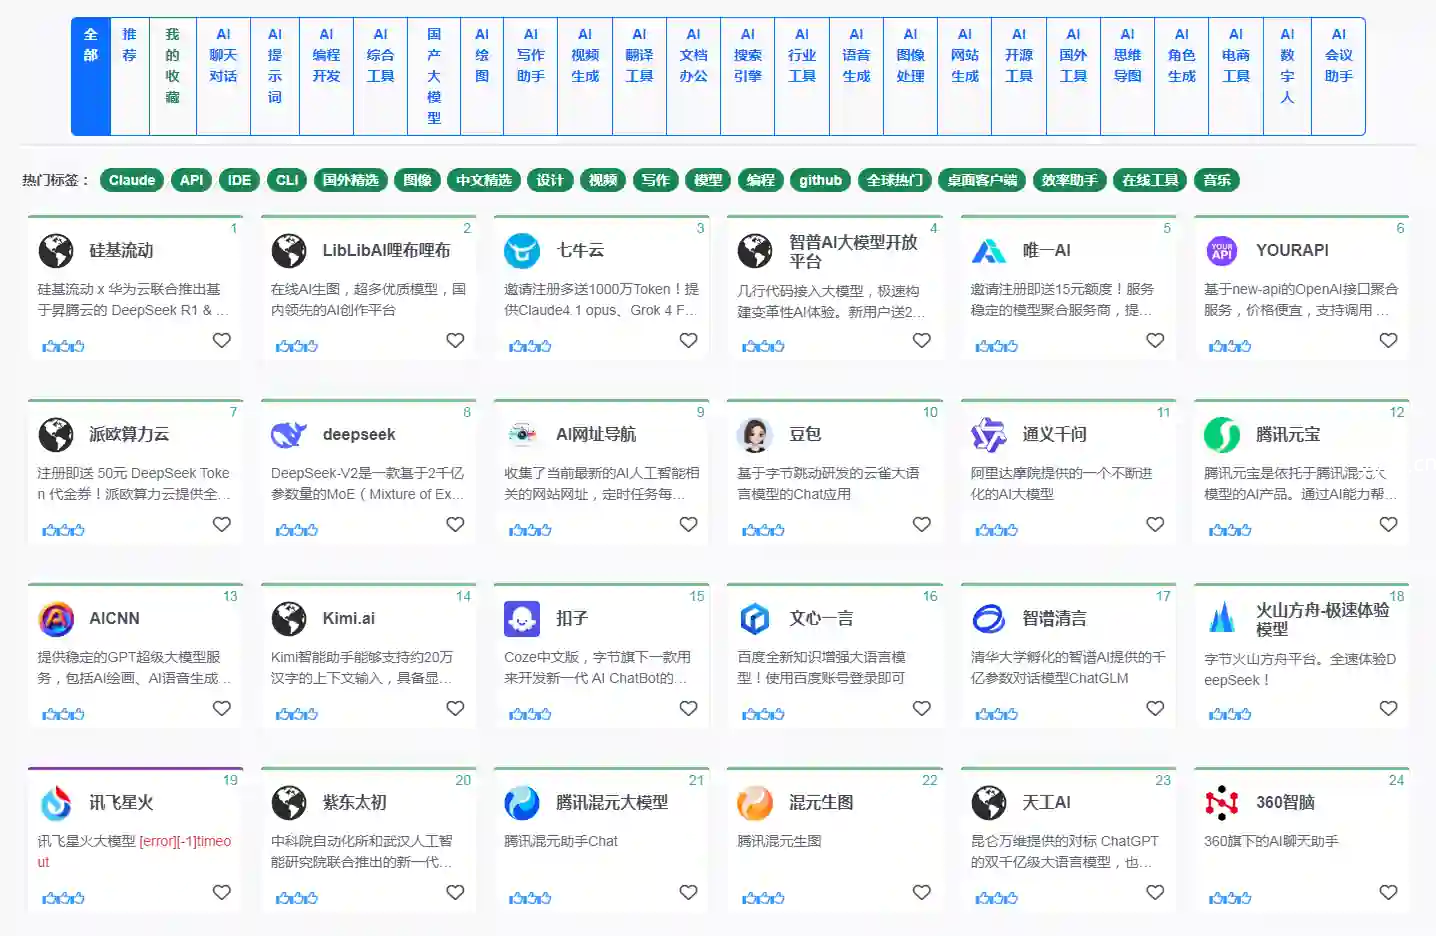Open the 智谱清言 card title
The width and height of the screenshot is (1436, 936).
click(x=1054, y=619)
